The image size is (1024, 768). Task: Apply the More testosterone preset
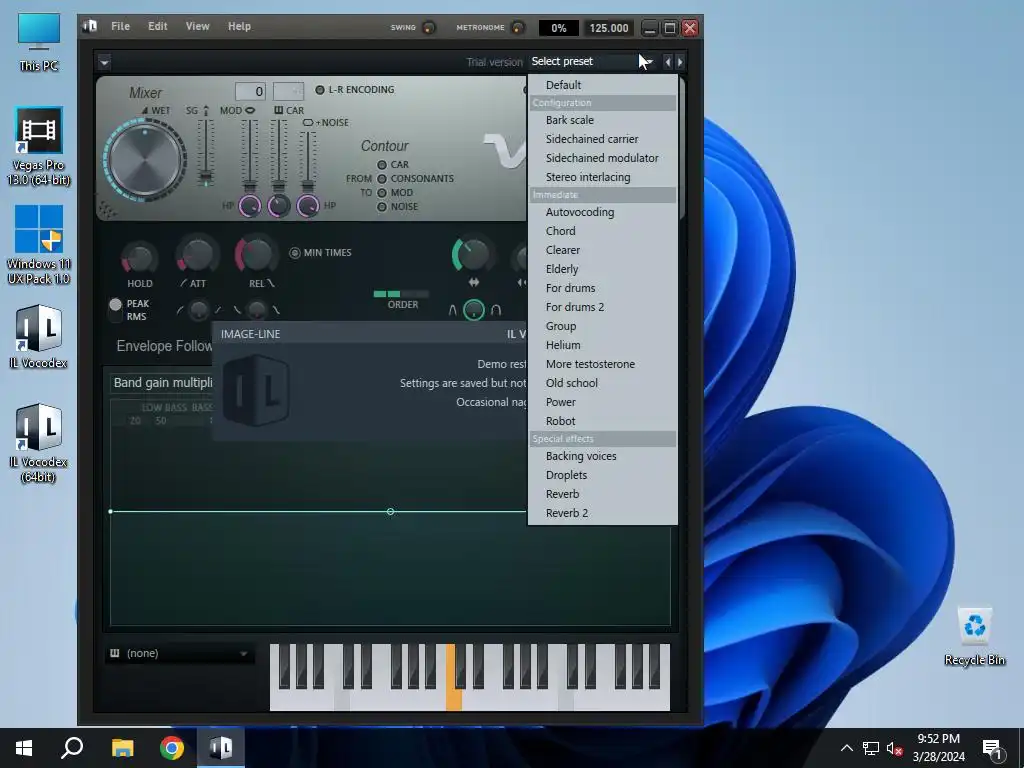click(602, 364)
